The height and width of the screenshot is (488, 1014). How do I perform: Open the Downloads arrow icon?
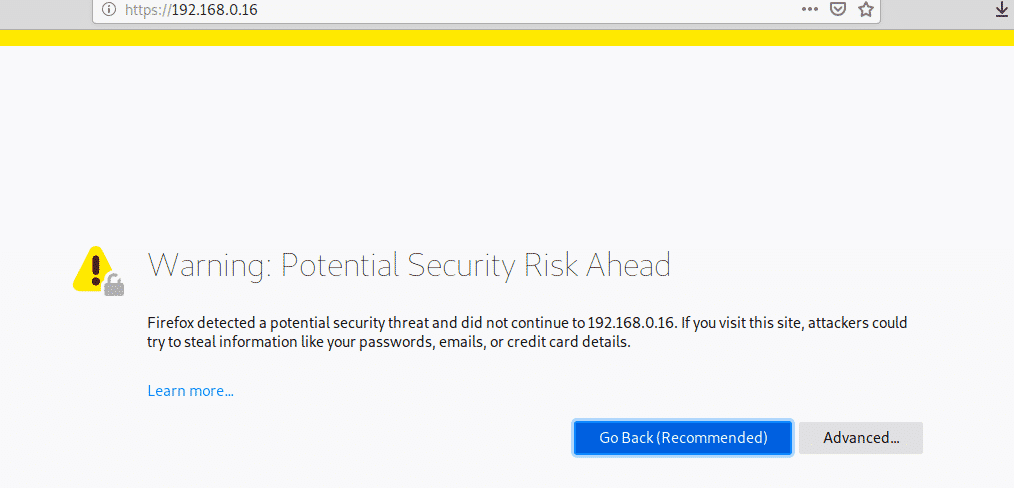pyautogui.click(x=1001, y=9)
